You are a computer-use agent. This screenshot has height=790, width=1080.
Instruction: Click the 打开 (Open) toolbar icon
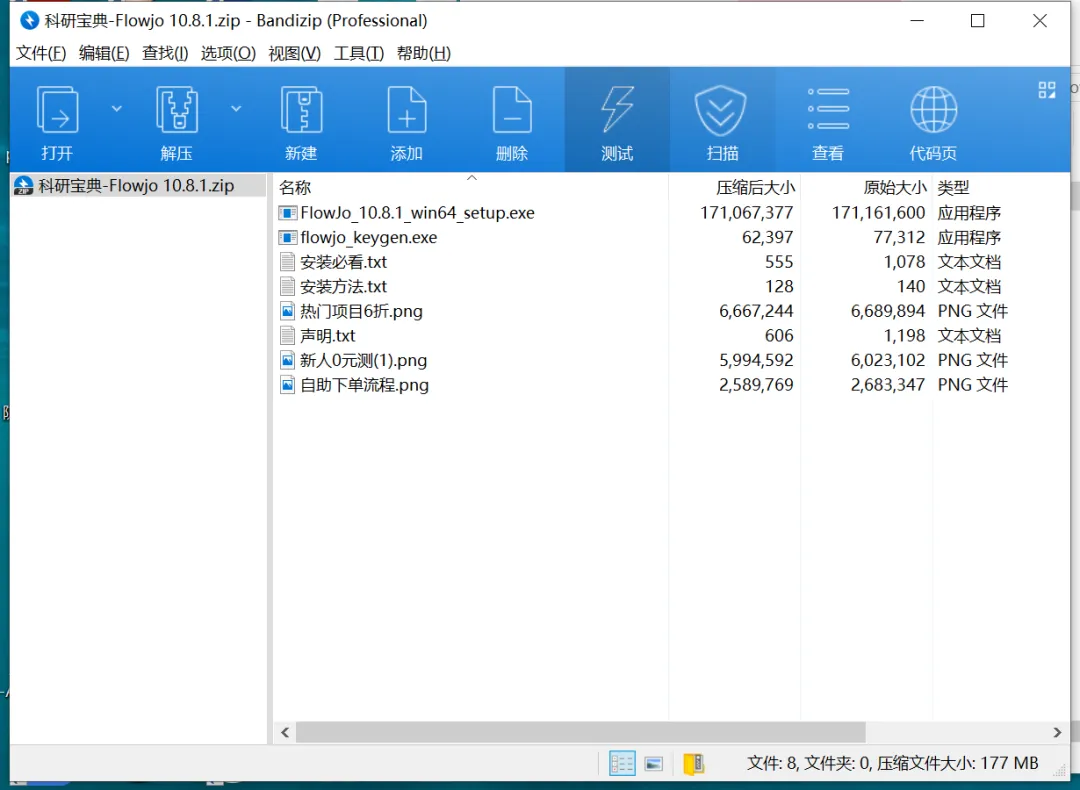click(57, 120)
